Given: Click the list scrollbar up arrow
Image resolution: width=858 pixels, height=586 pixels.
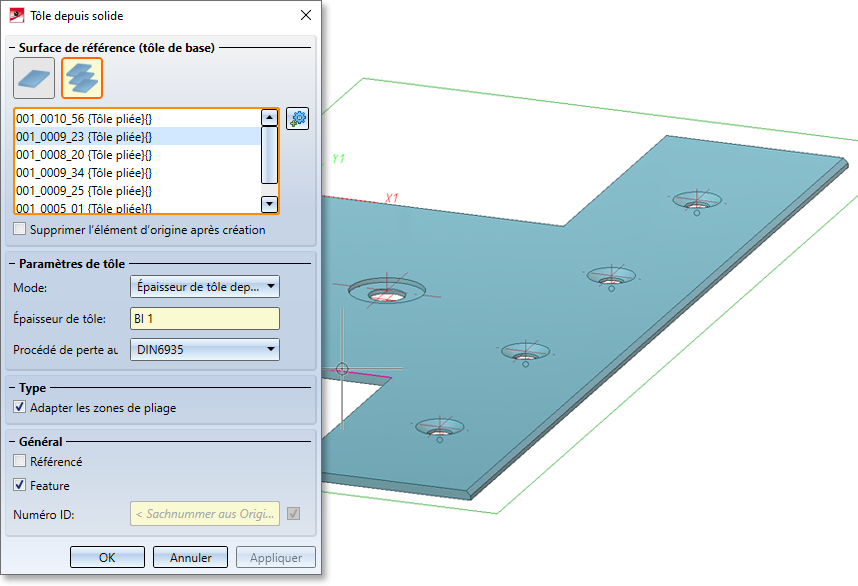Looking at the screenshot, I should [x=269, y=118].
